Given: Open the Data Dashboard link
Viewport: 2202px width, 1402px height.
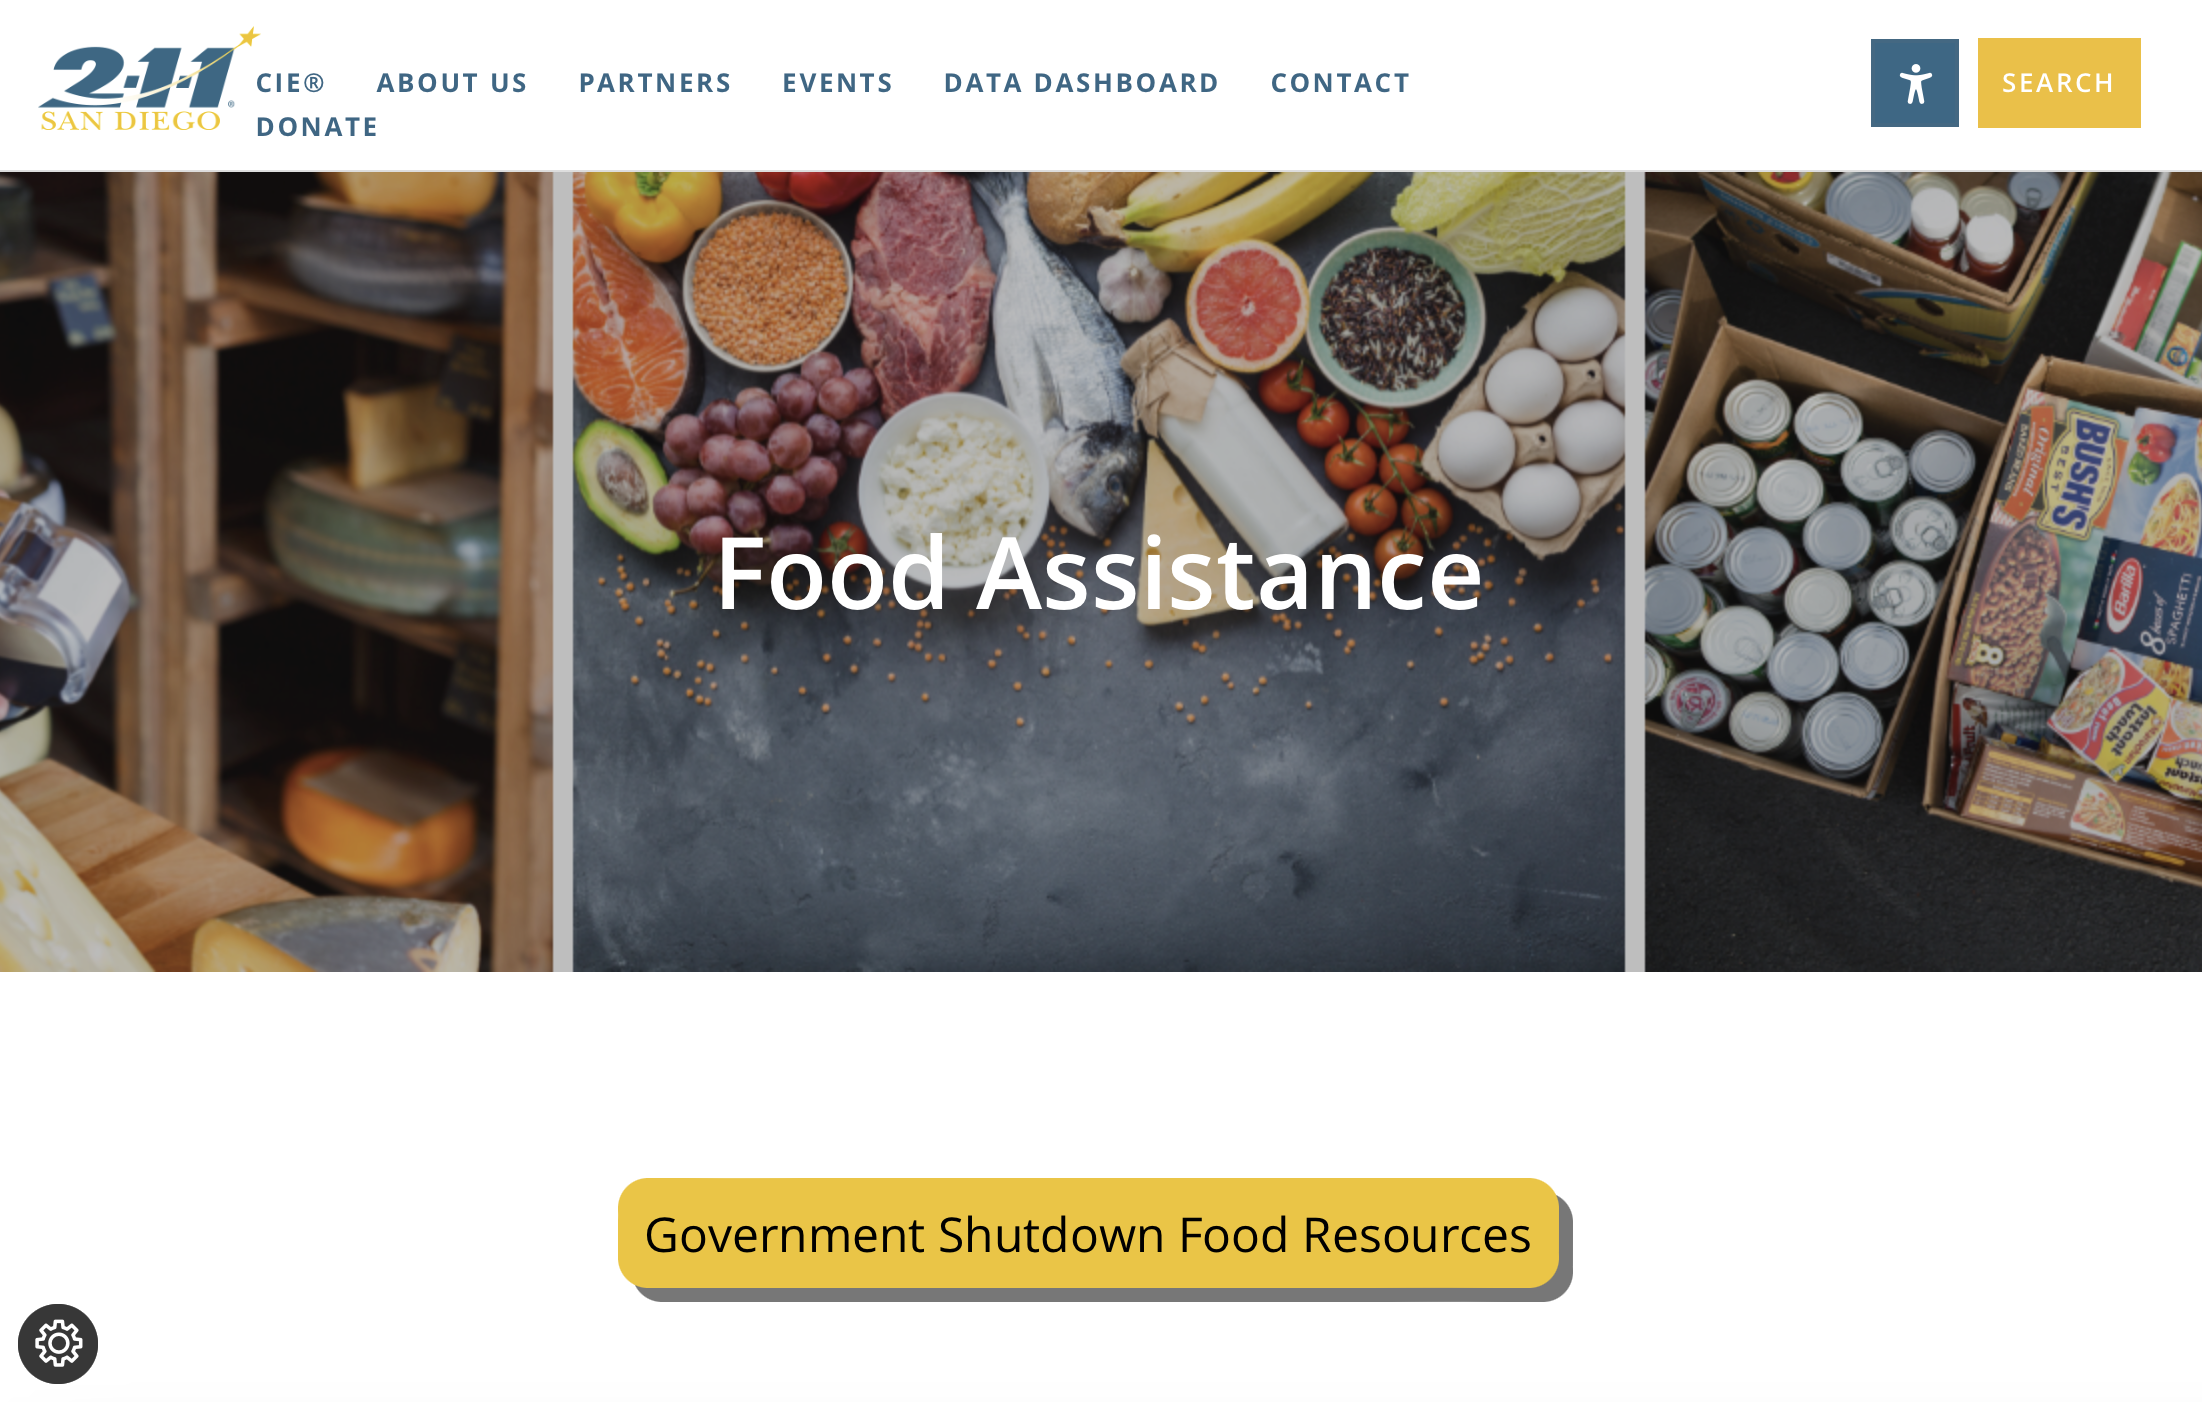Looking at the screenshot, I should pos(1082,83).
